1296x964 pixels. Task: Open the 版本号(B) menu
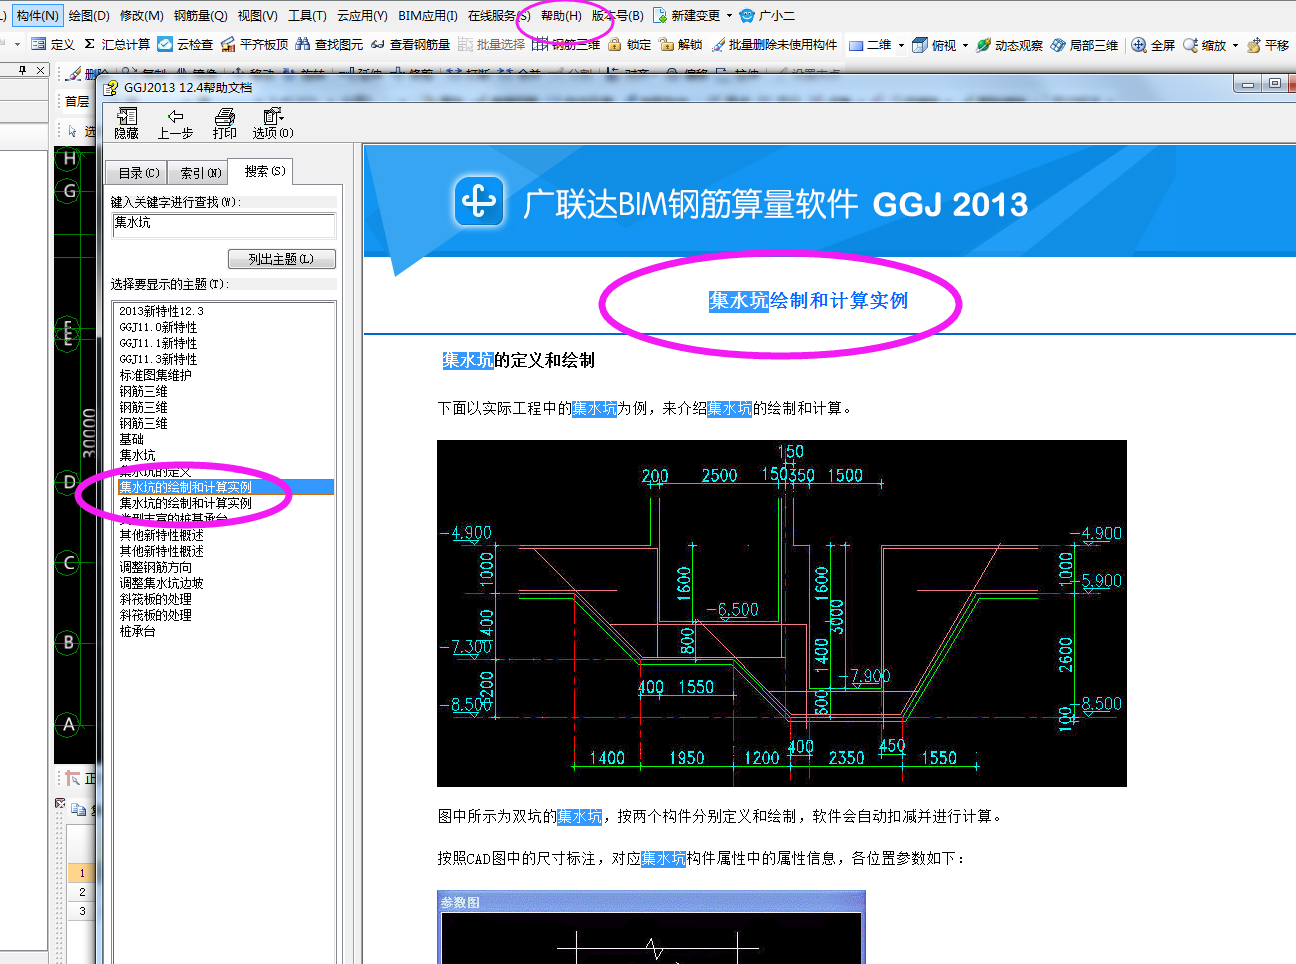617,15
